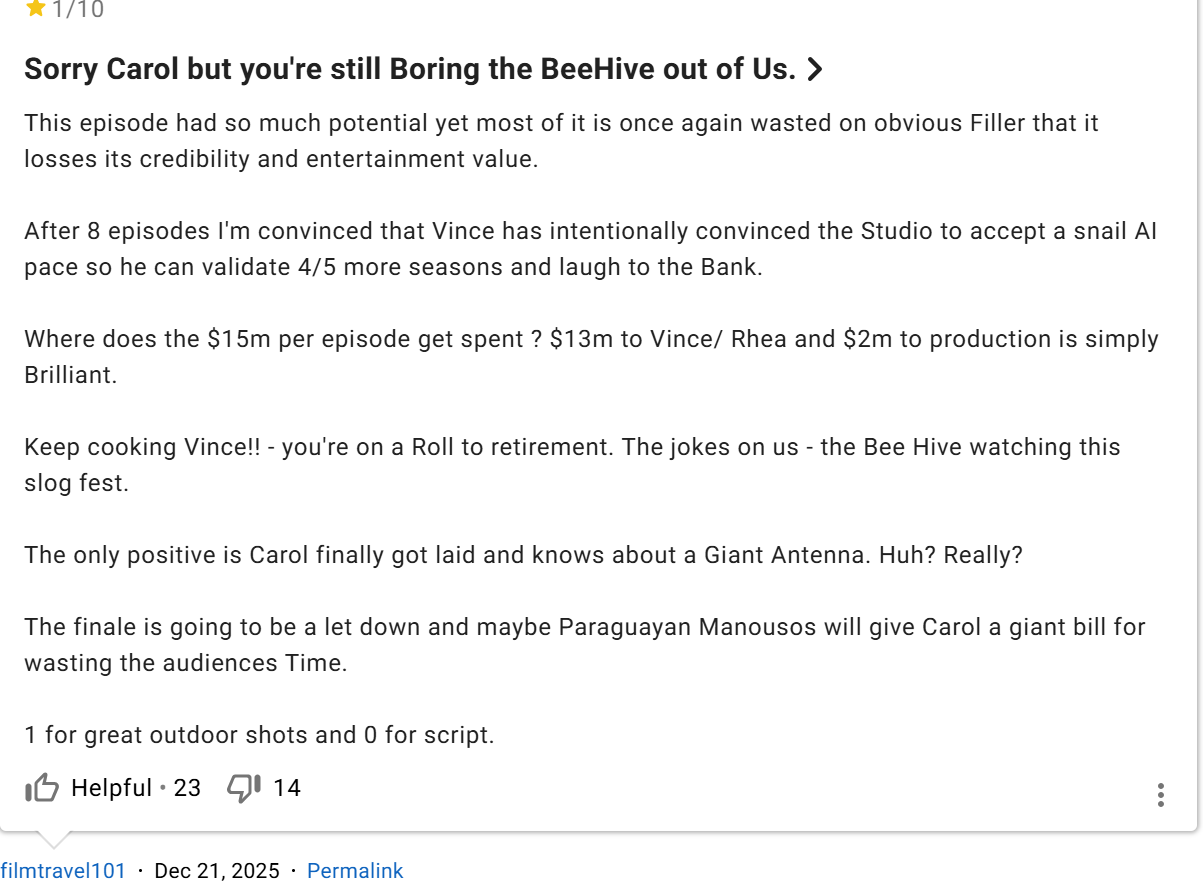
Task: Open the Permalink for this review
Action: coord(355,871)
